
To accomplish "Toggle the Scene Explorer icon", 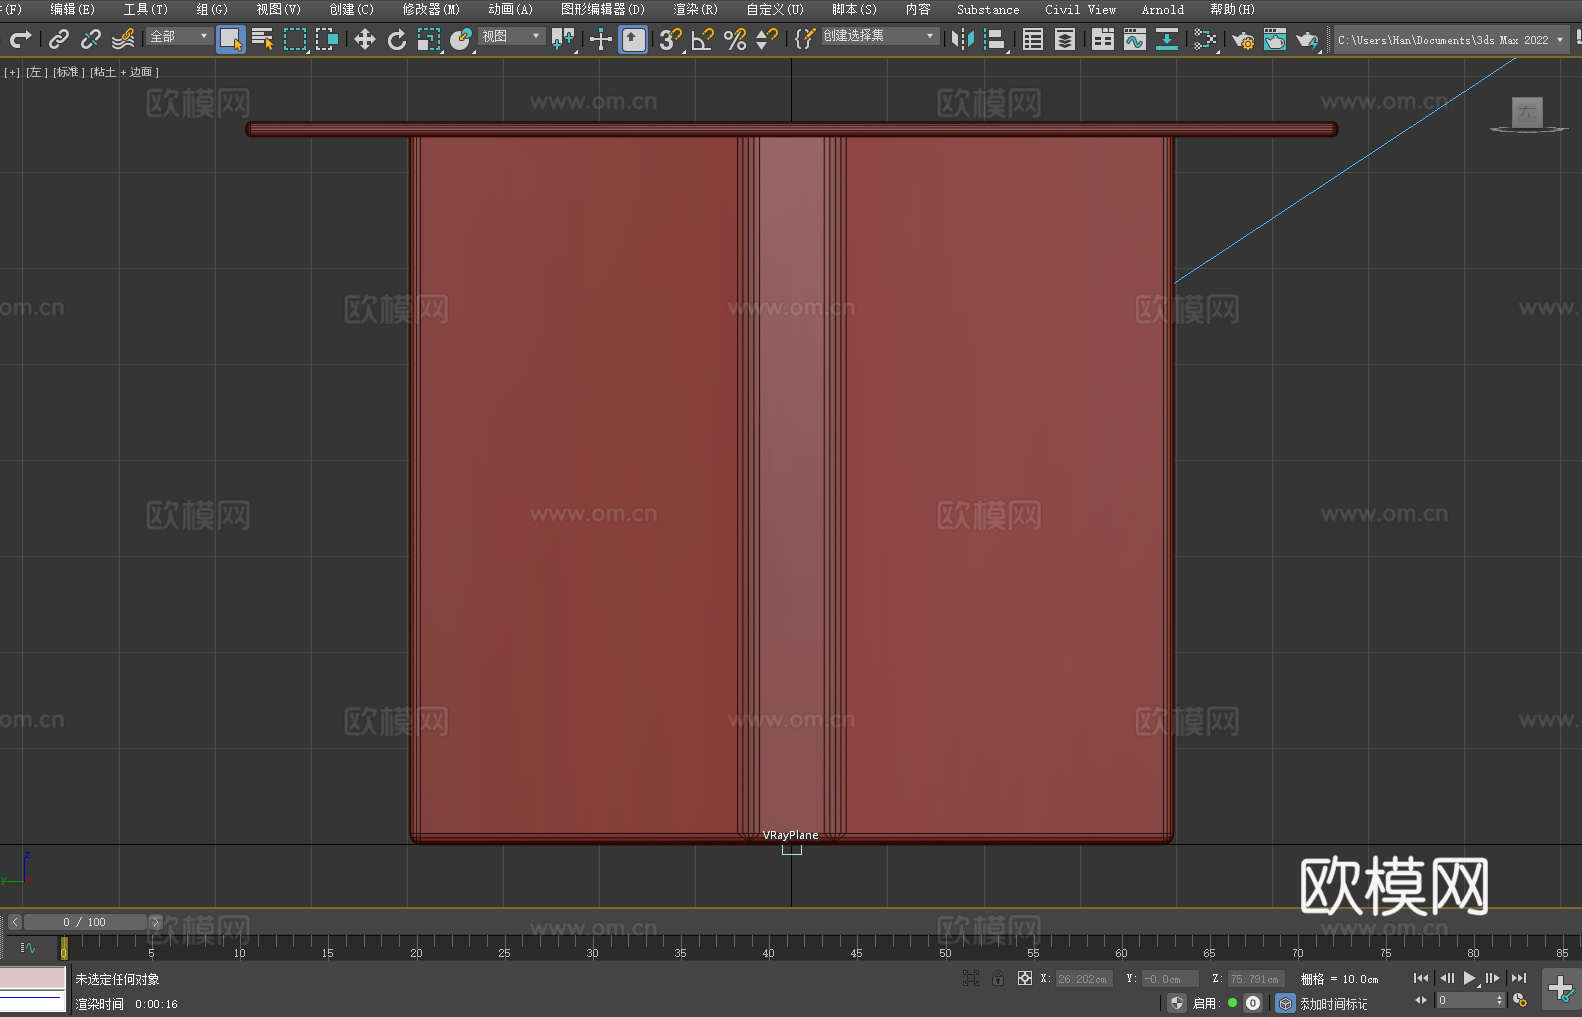I will point(1033,39).
